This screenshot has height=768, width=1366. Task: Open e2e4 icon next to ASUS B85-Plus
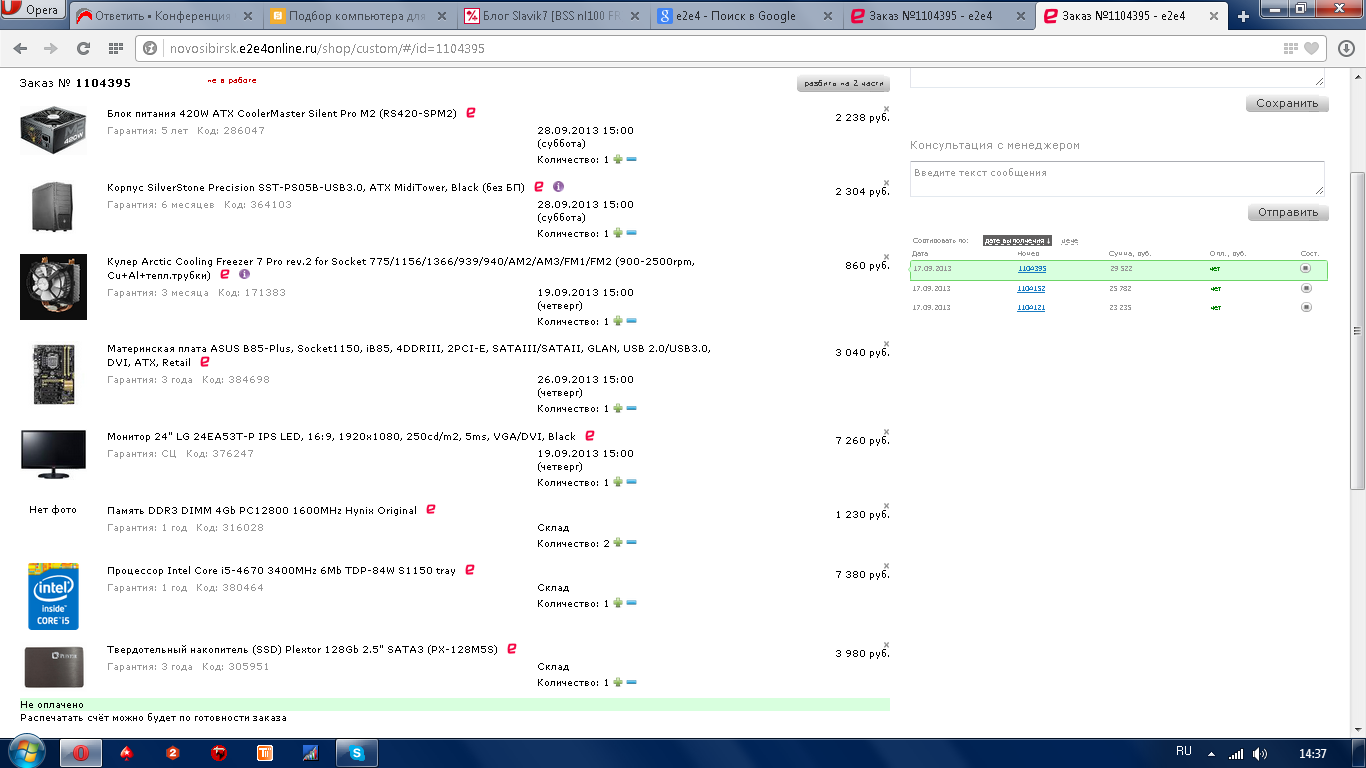(x=204, y=362)
